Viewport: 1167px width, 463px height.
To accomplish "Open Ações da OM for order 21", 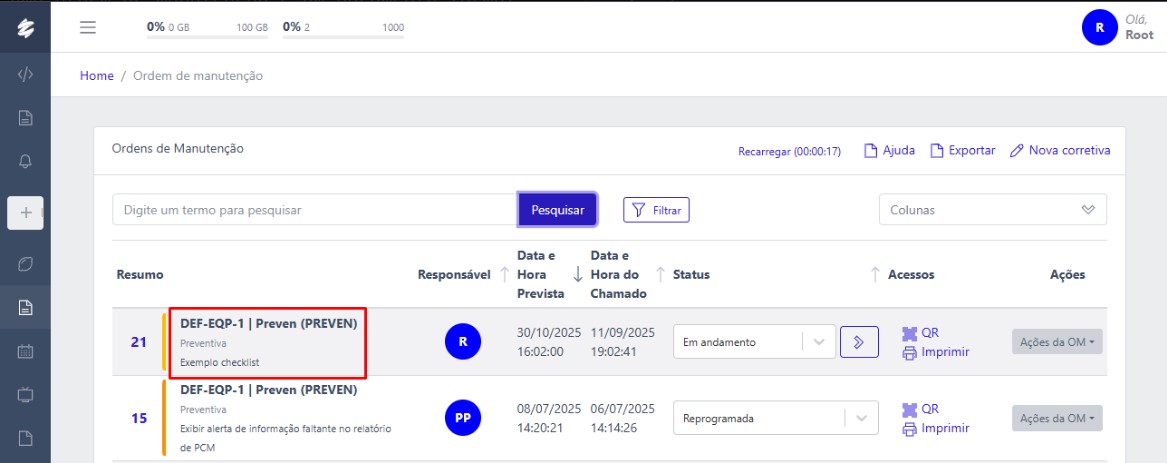I will pyautogui.click(x=1057, y=342).
